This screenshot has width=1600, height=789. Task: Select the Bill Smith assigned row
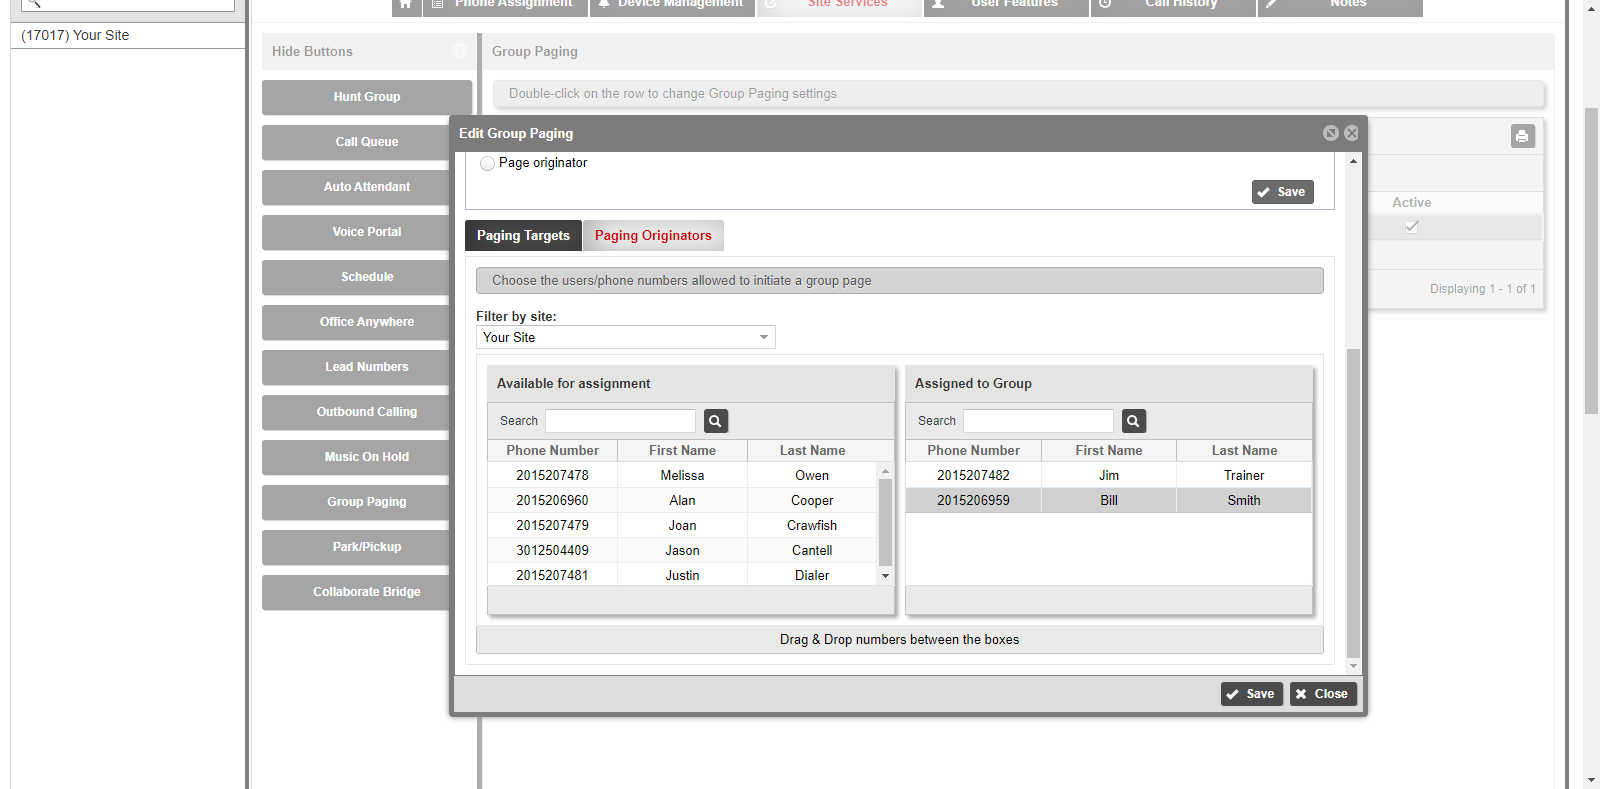(1109, 501)
